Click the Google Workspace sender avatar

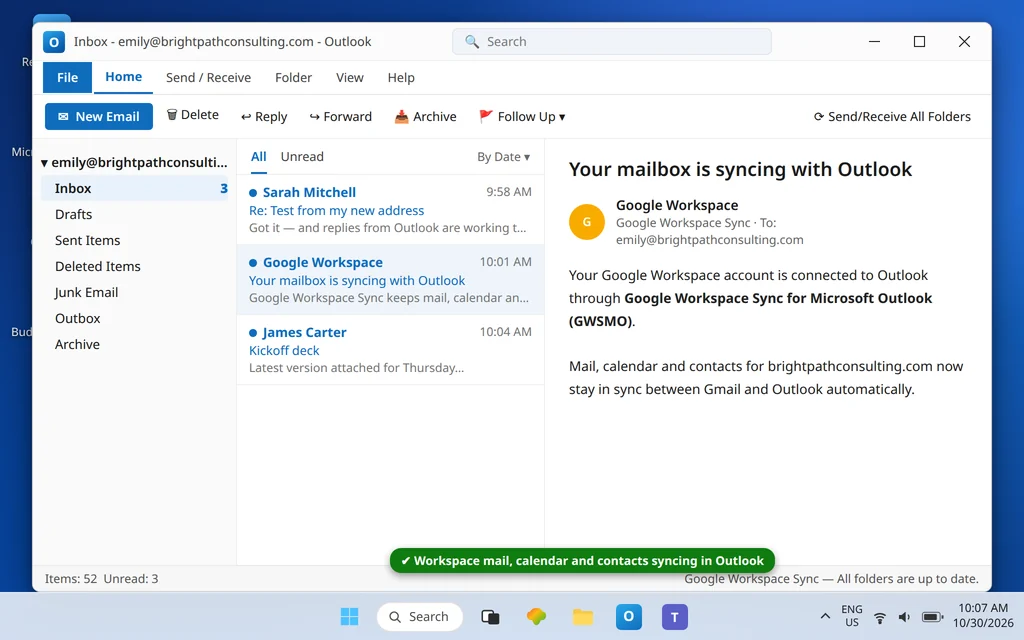point(586,222)
